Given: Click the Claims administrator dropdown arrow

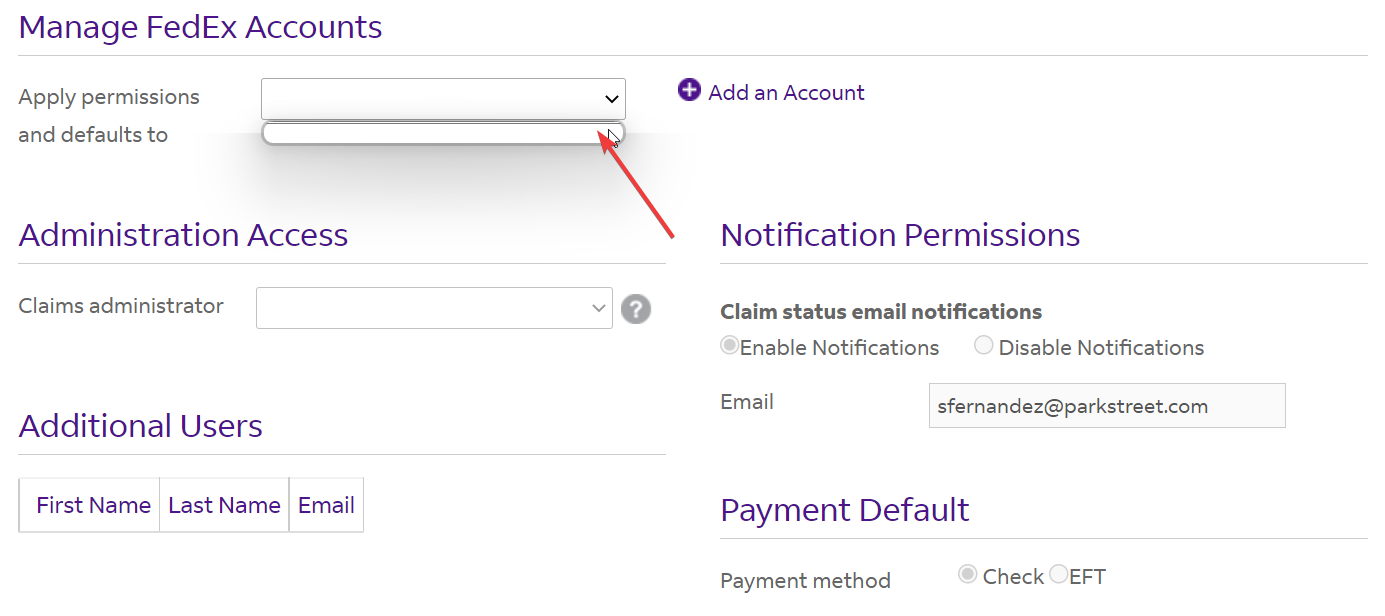Looking at the screenshot, I should 598,308.
